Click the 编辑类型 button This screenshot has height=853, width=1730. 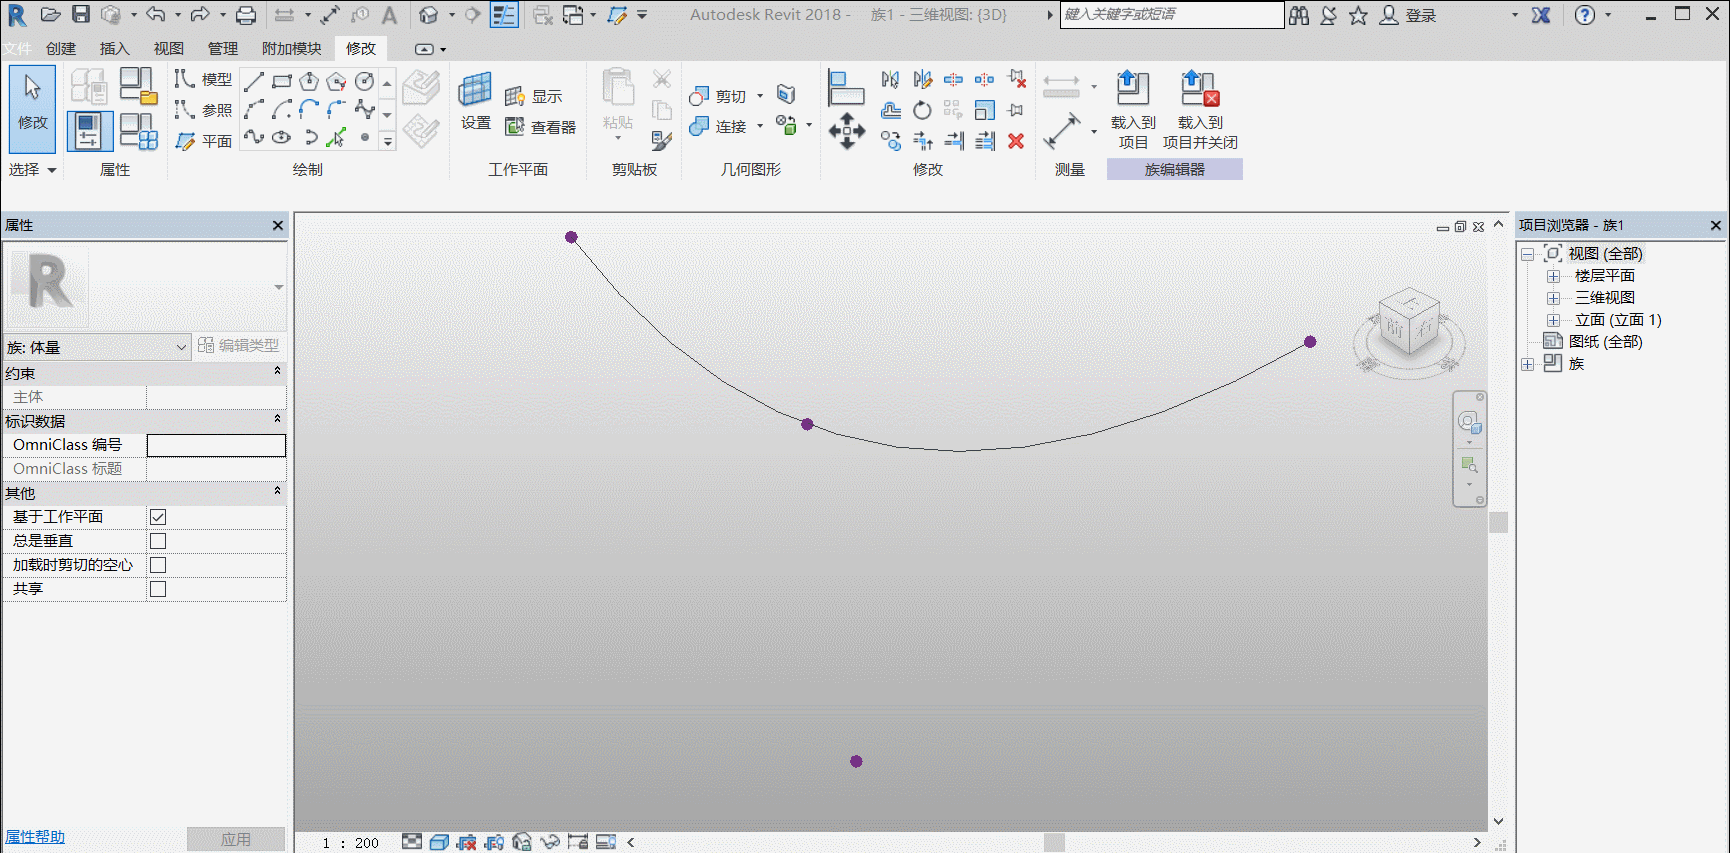tap(239, 345)
